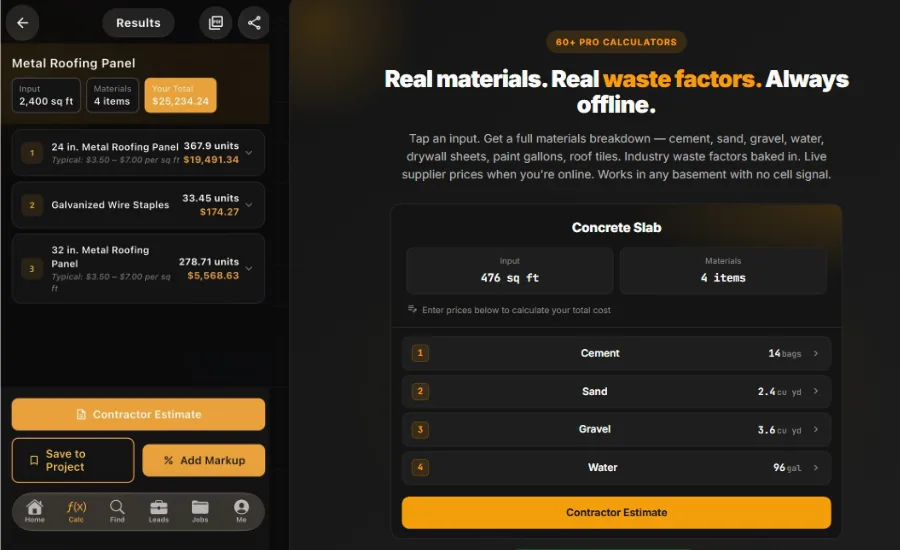Click the 33.45 units text
Image resolution: width=900 pixels, height=550 pixels.
pyautogui.click(x=211, y=198)
